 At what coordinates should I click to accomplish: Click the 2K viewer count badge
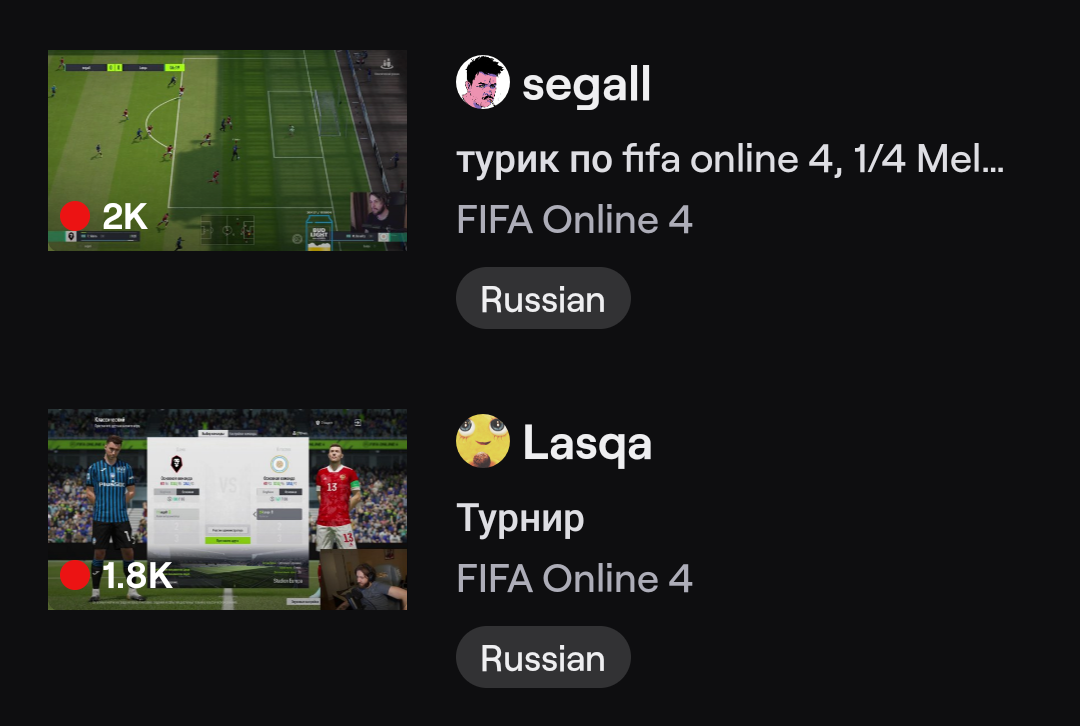point(125,216)
